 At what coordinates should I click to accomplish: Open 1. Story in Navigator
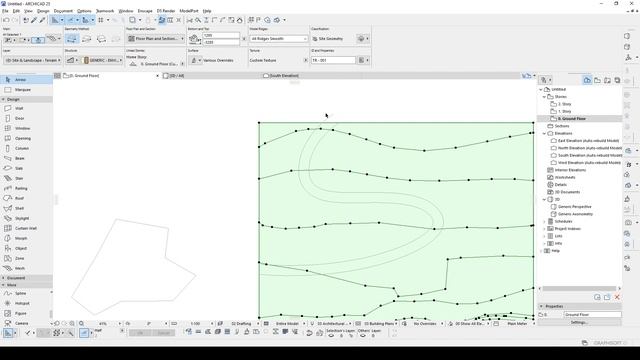tap(564, 111)
